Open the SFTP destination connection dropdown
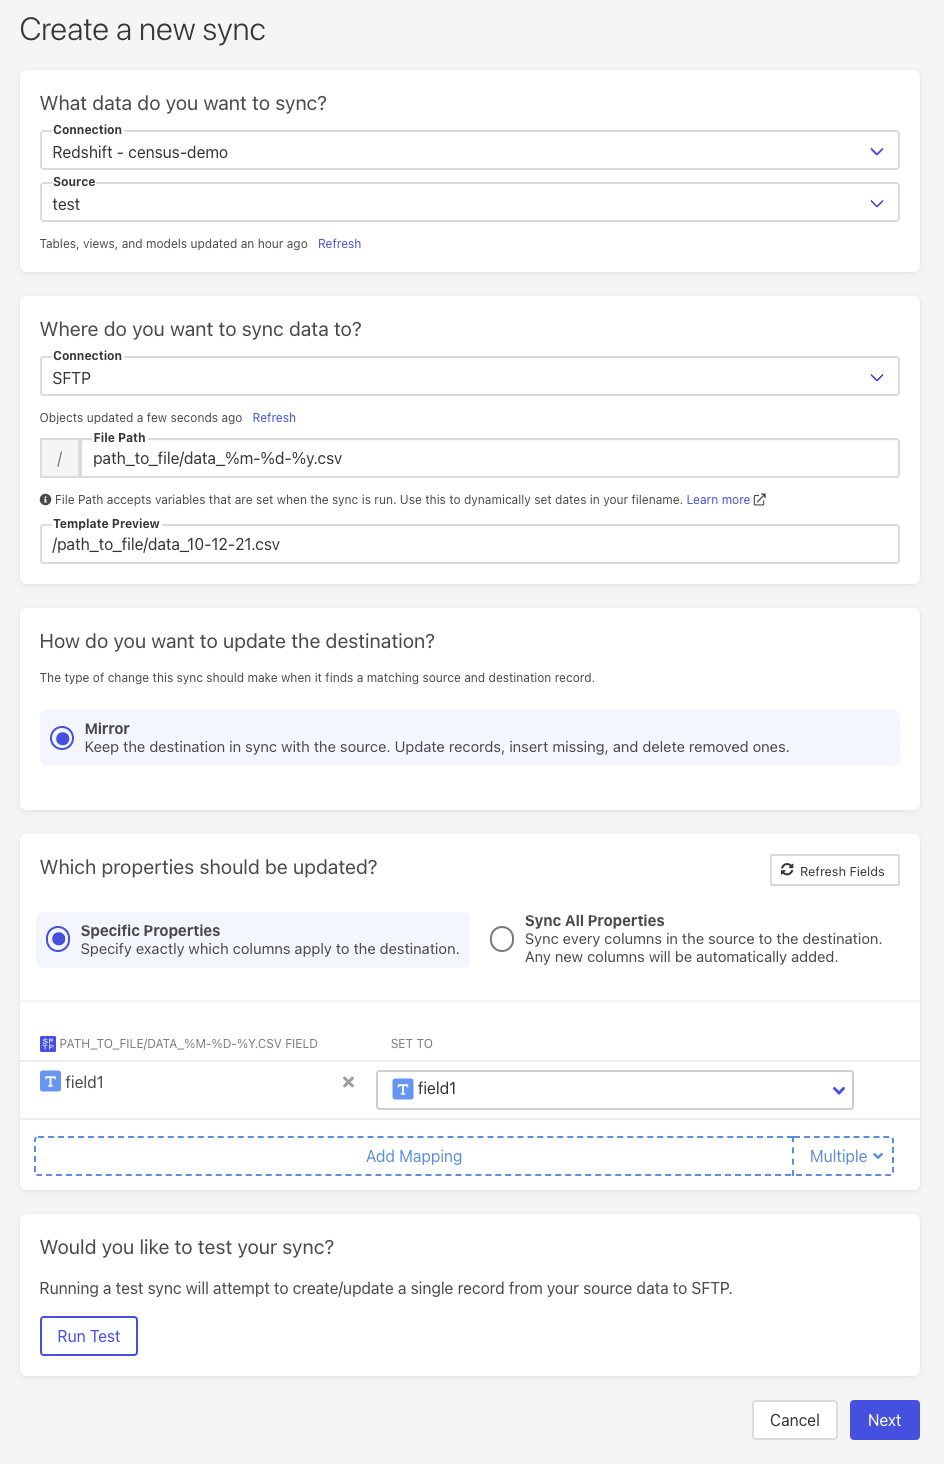The width and height of the screenshot is (944, 1464). point(469,378)
